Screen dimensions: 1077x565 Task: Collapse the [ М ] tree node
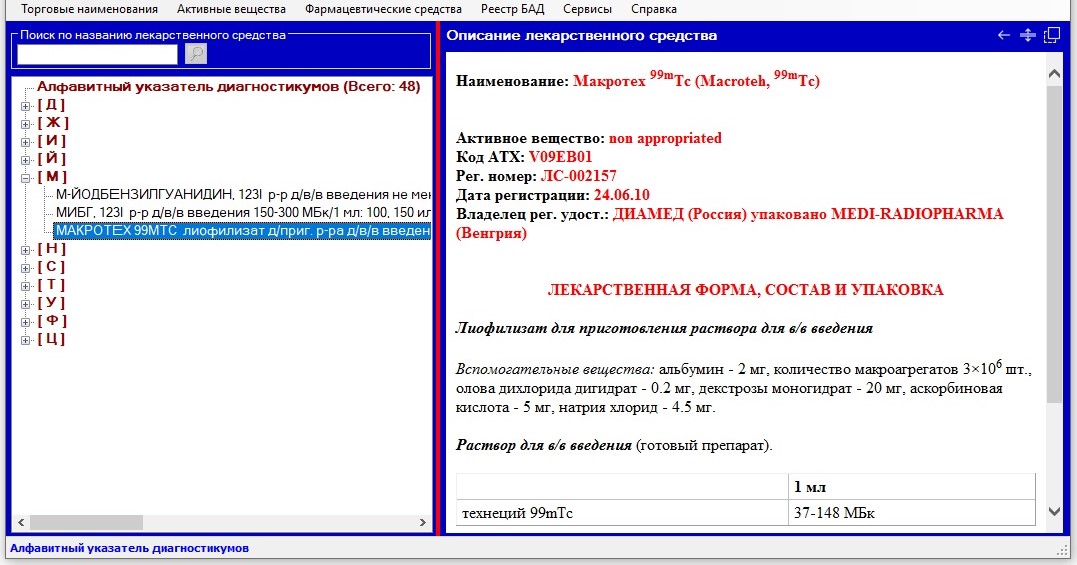pos(25,178)
